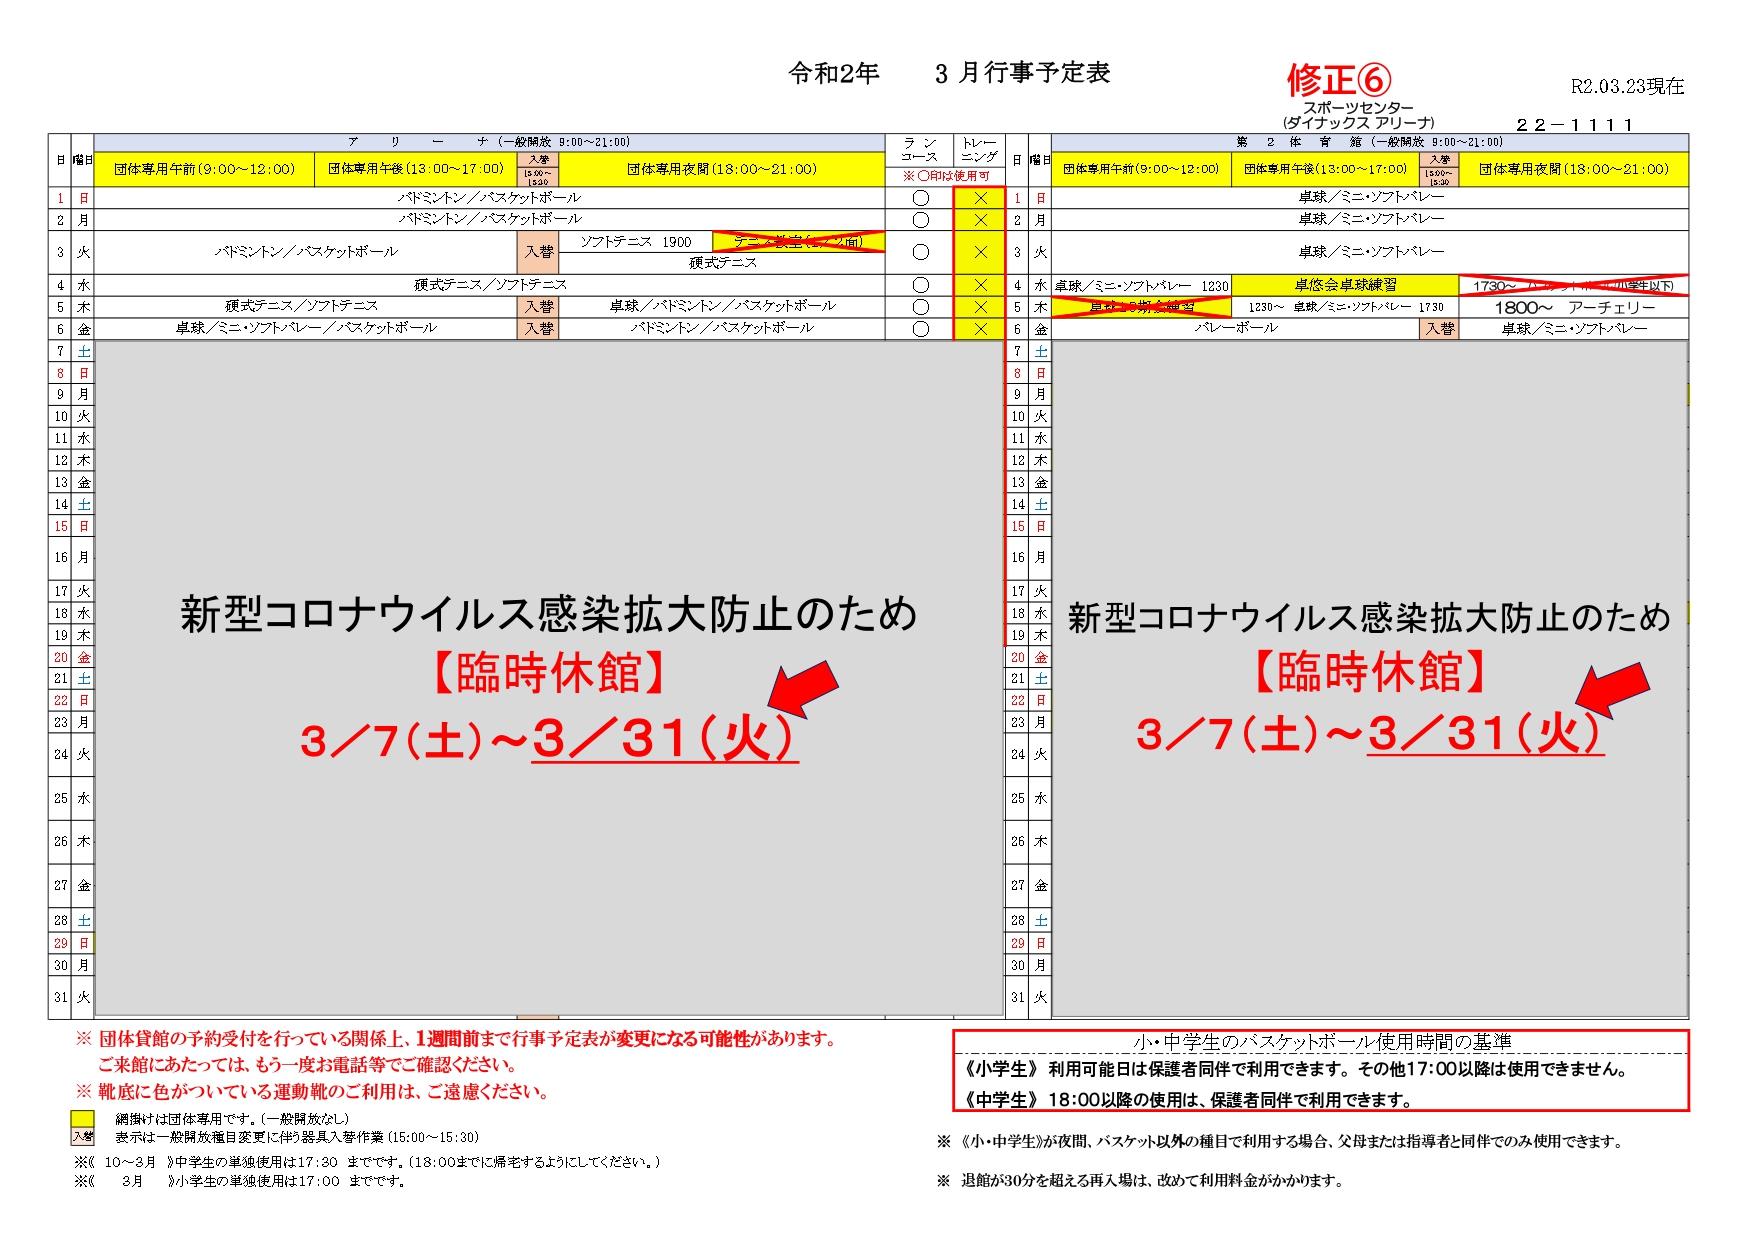Select 第2体育館 day 1 "卓球/ミニ・ソフトバレー" row

click(1370, 198)
